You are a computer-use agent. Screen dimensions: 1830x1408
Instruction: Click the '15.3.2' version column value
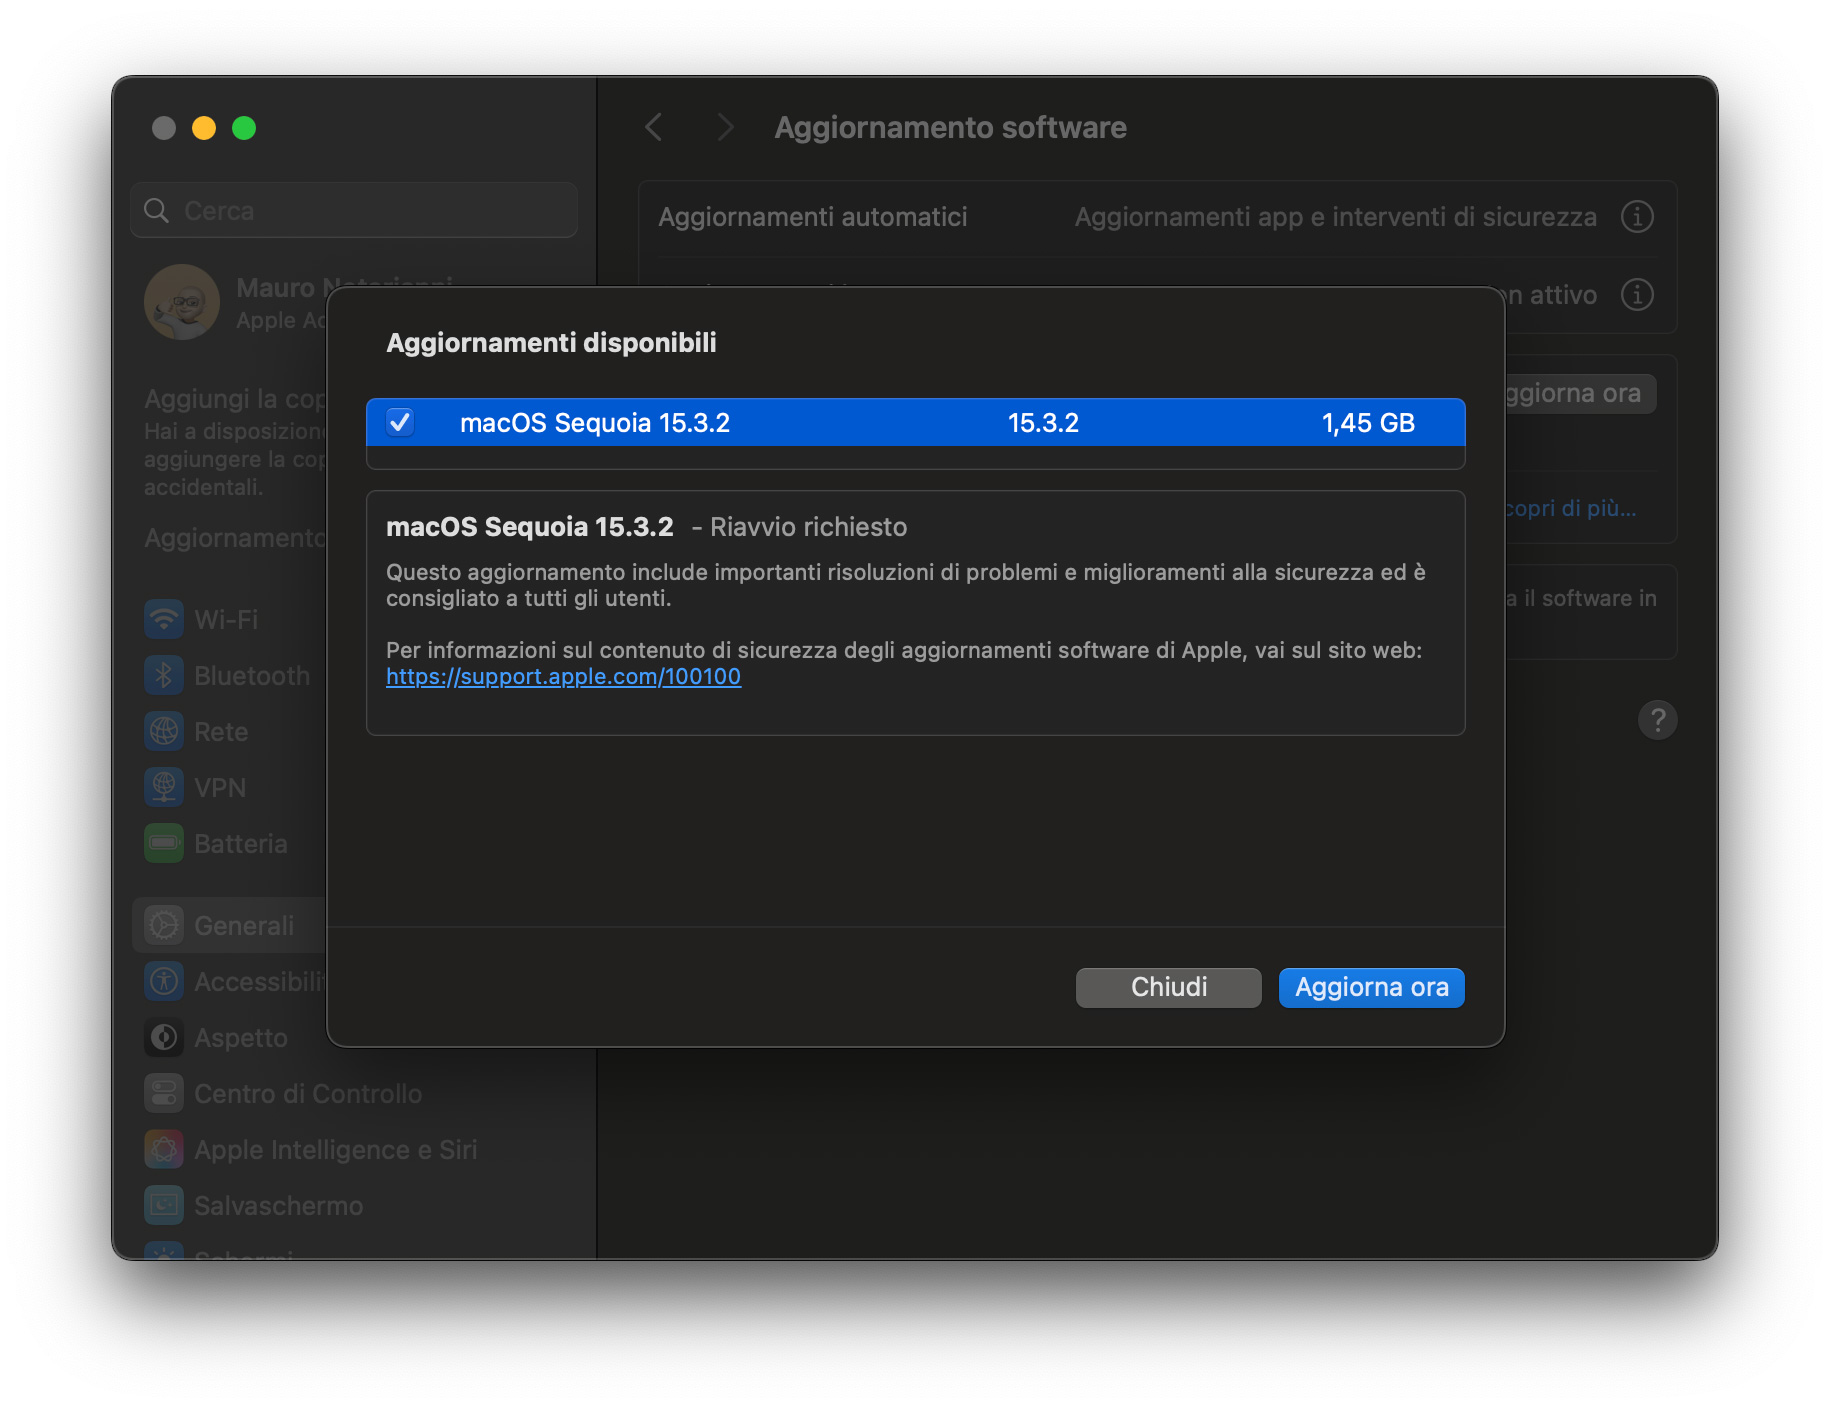pyautogui.click(x=1043, y=423)
